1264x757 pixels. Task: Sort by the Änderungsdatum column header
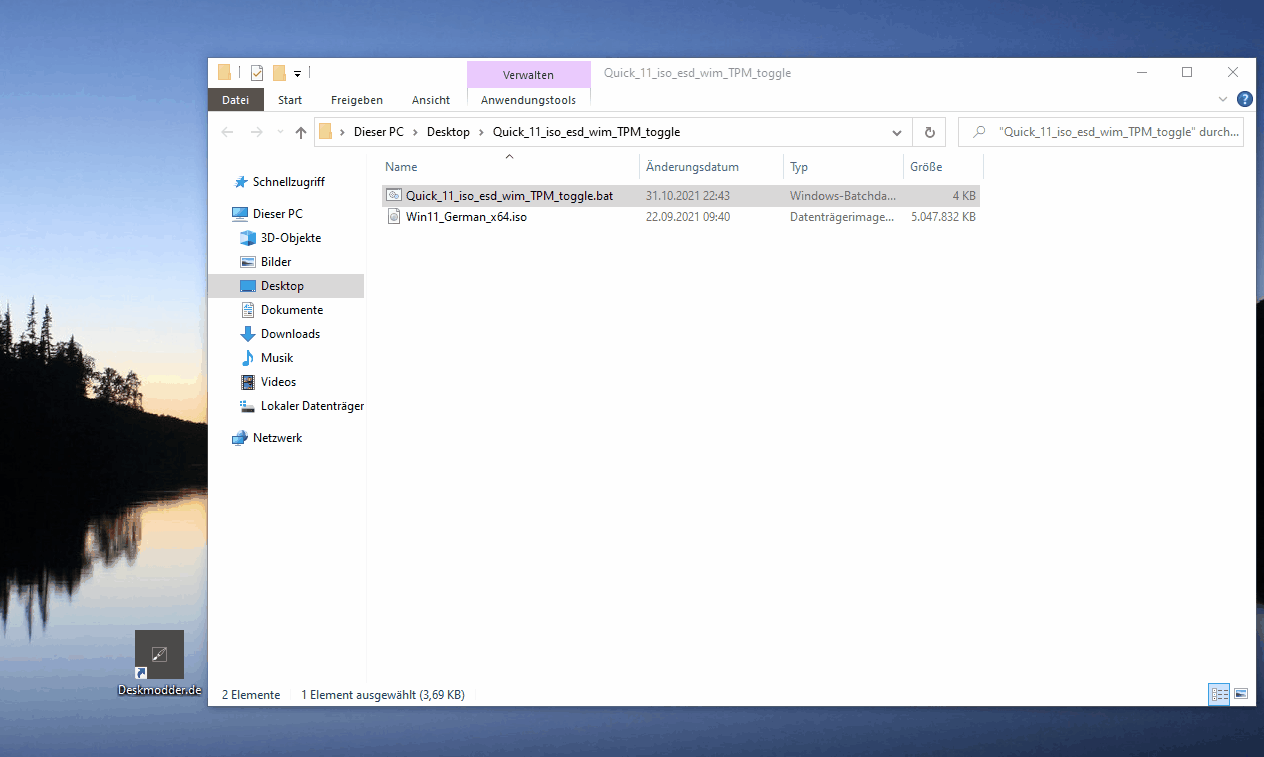click(711, 167)
